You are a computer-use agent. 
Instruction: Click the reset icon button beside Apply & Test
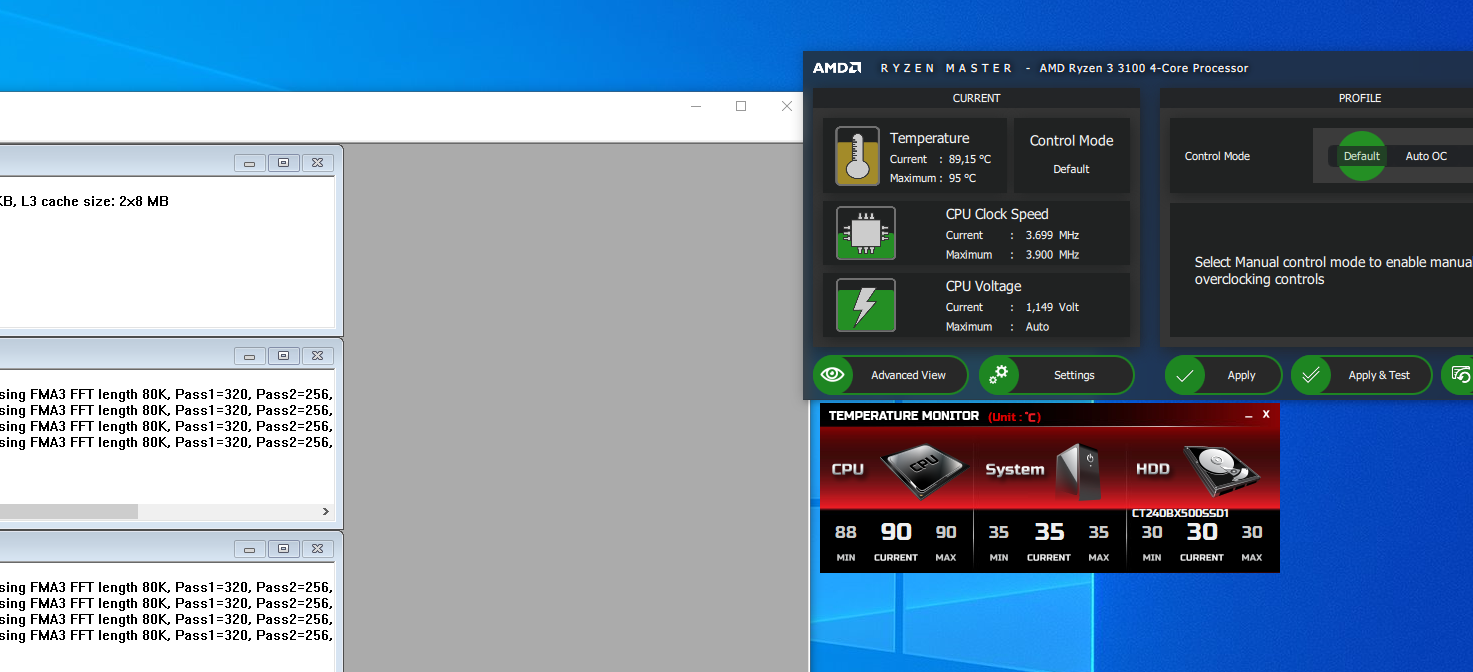pyautogui.click(x=1458, y=375)
